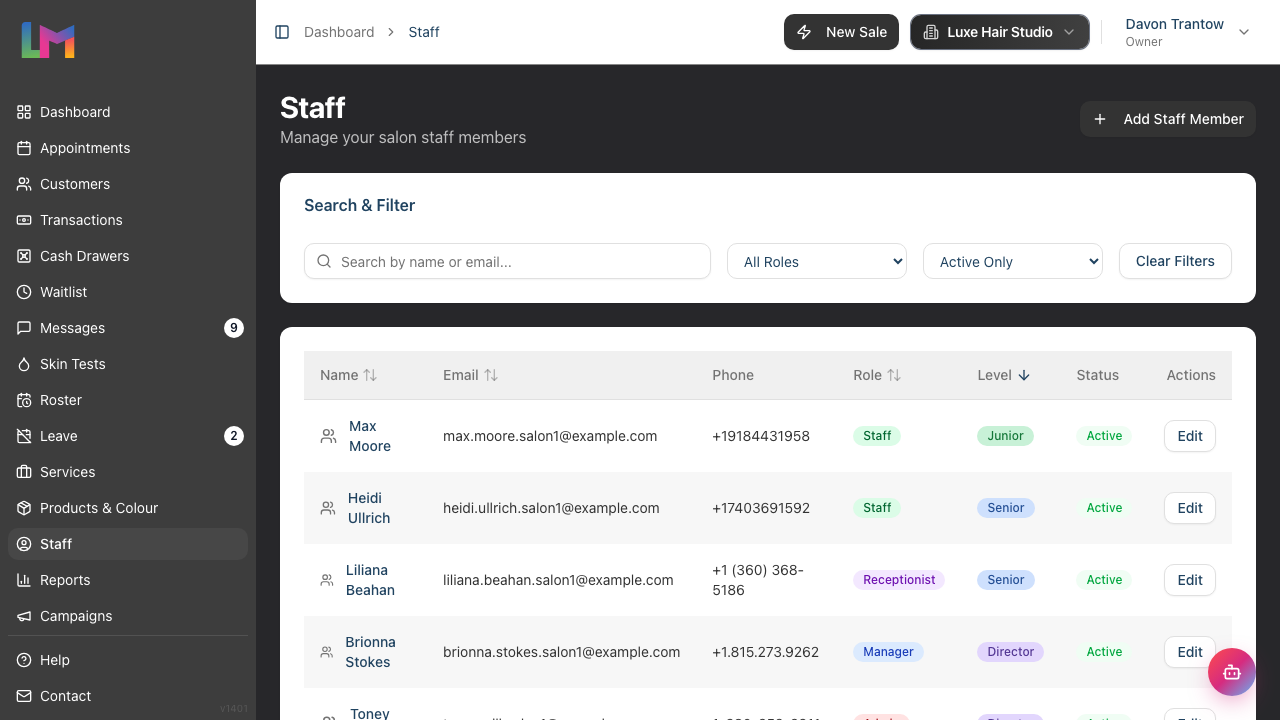Click the LM logo in sidebar

coord(48,40)
